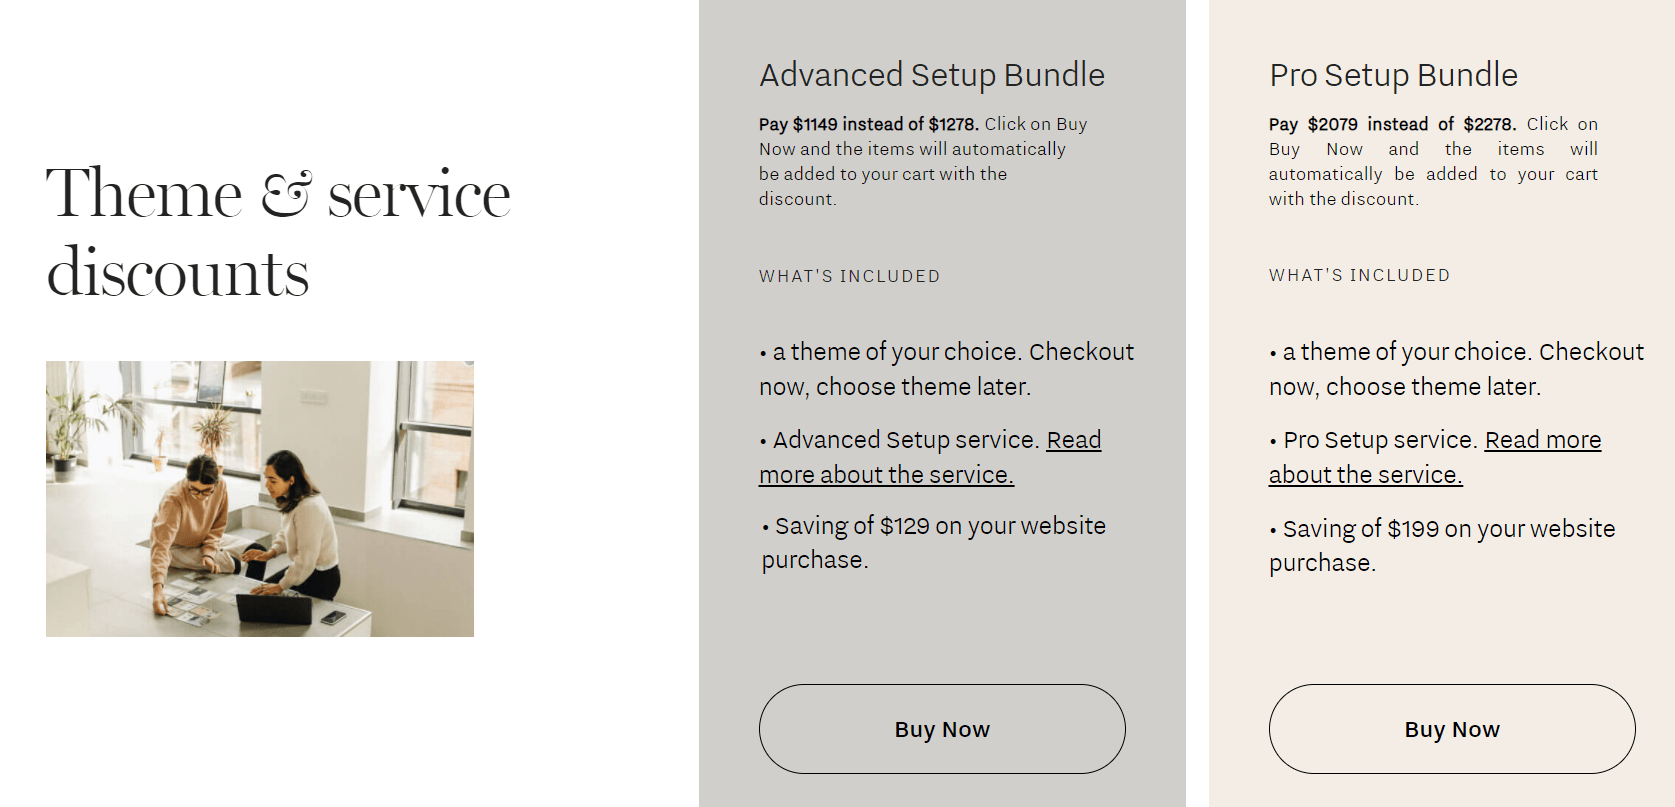Click the 'Pay $2079 instead of $2278' text
Viewport: 1675px width, 807px height.
(1393, 124)
